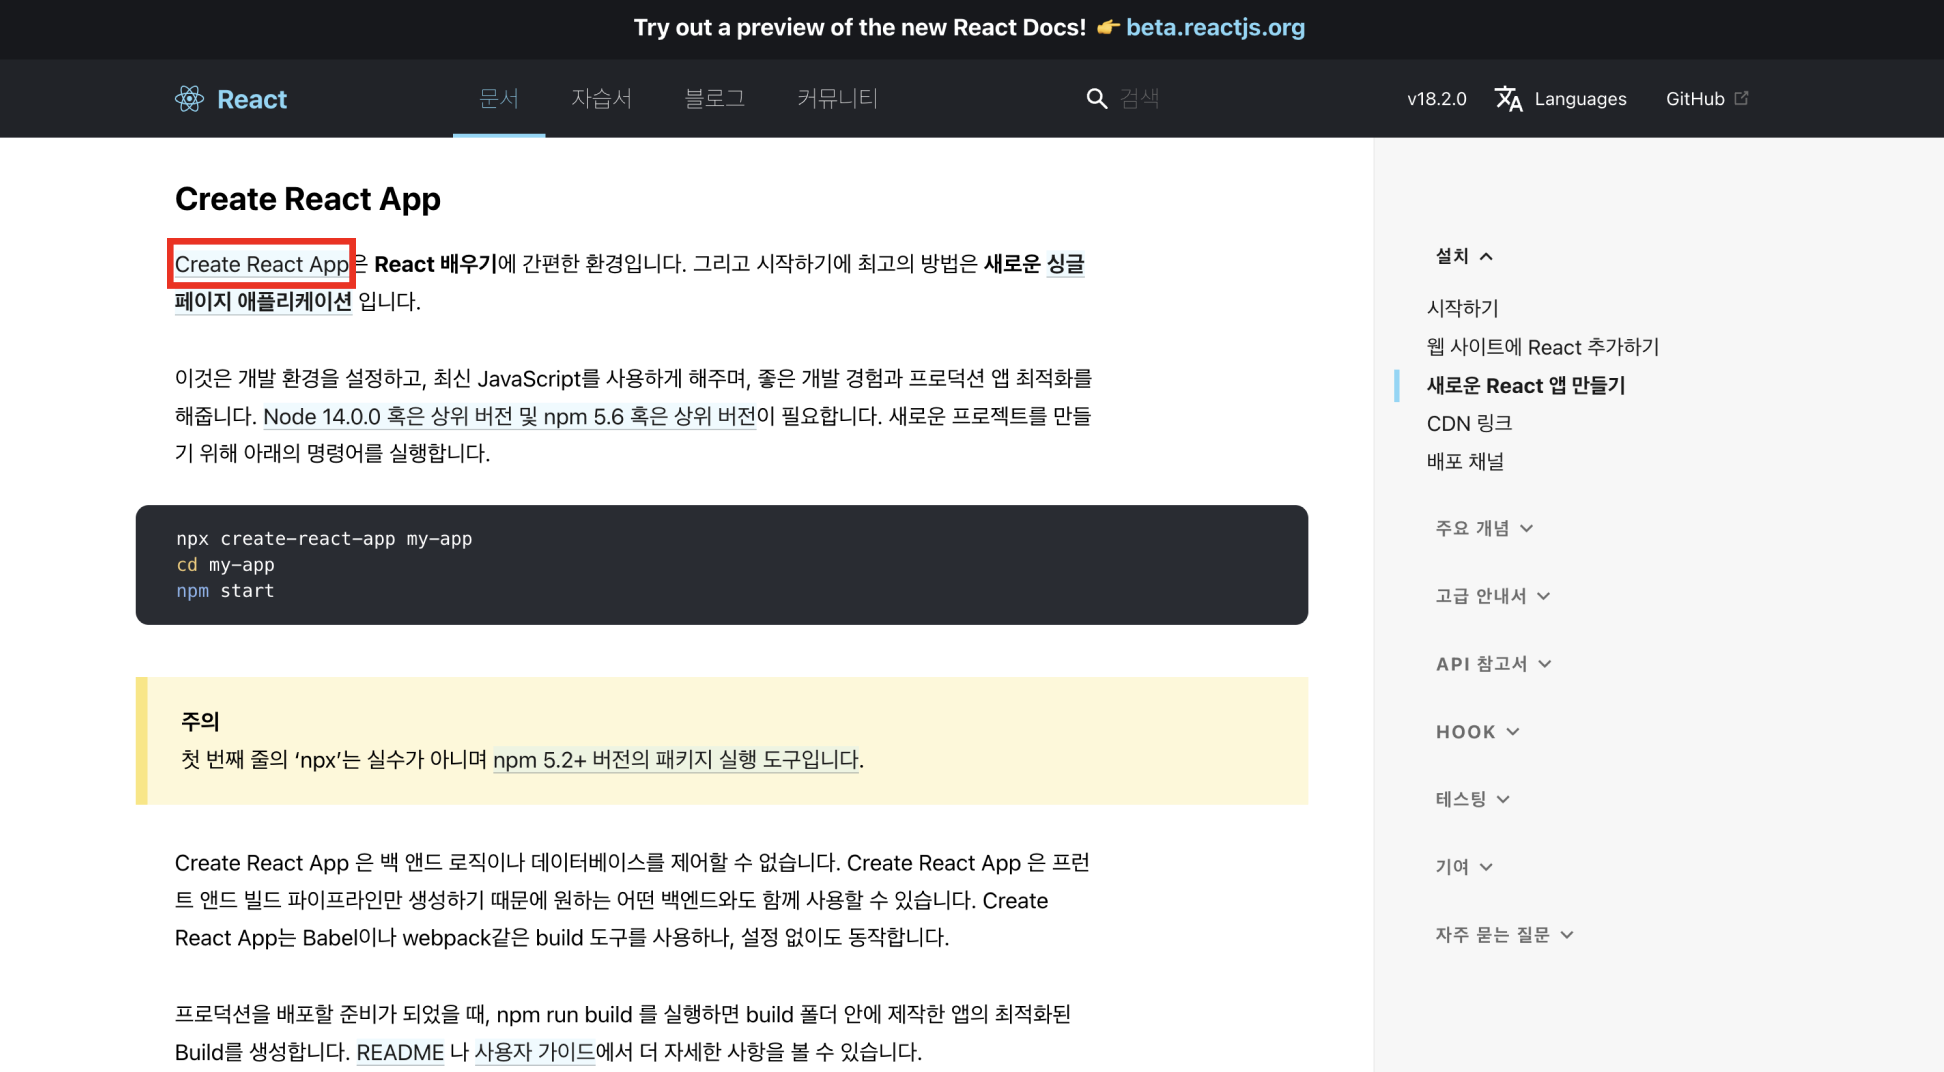This screenshot has height=1072, width=1944.
Task: Open the 사용자 가이드 link
Action: (x=535, y=1052)
